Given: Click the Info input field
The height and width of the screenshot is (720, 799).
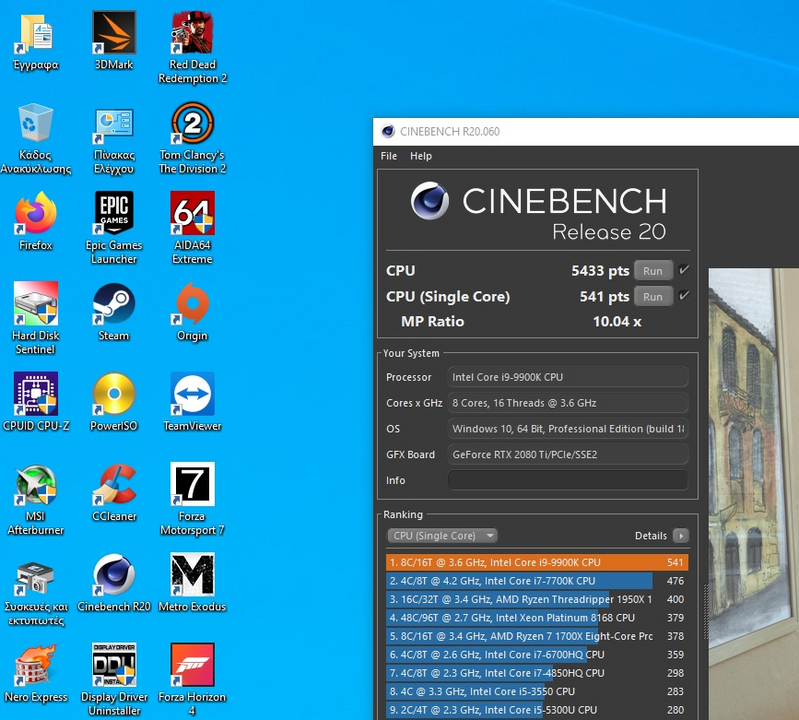Looking at the screenshot, I should pyautogui.click(x=568, y=481).
